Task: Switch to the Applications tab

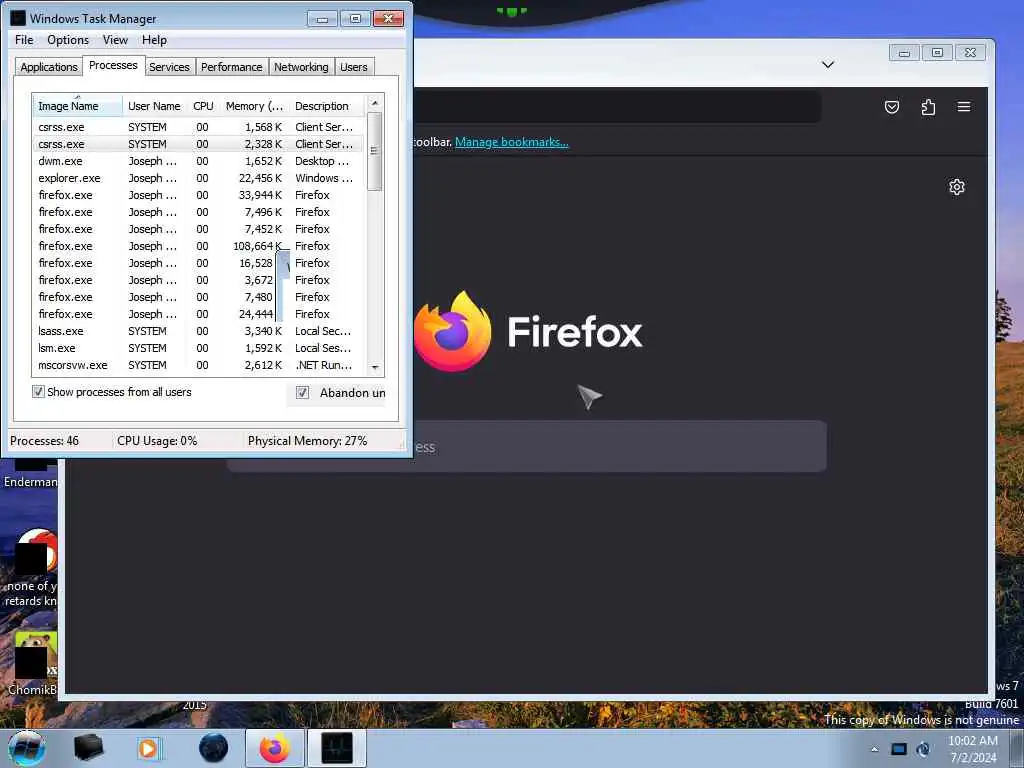Action: pyautogui.click(x=49, y=67)
